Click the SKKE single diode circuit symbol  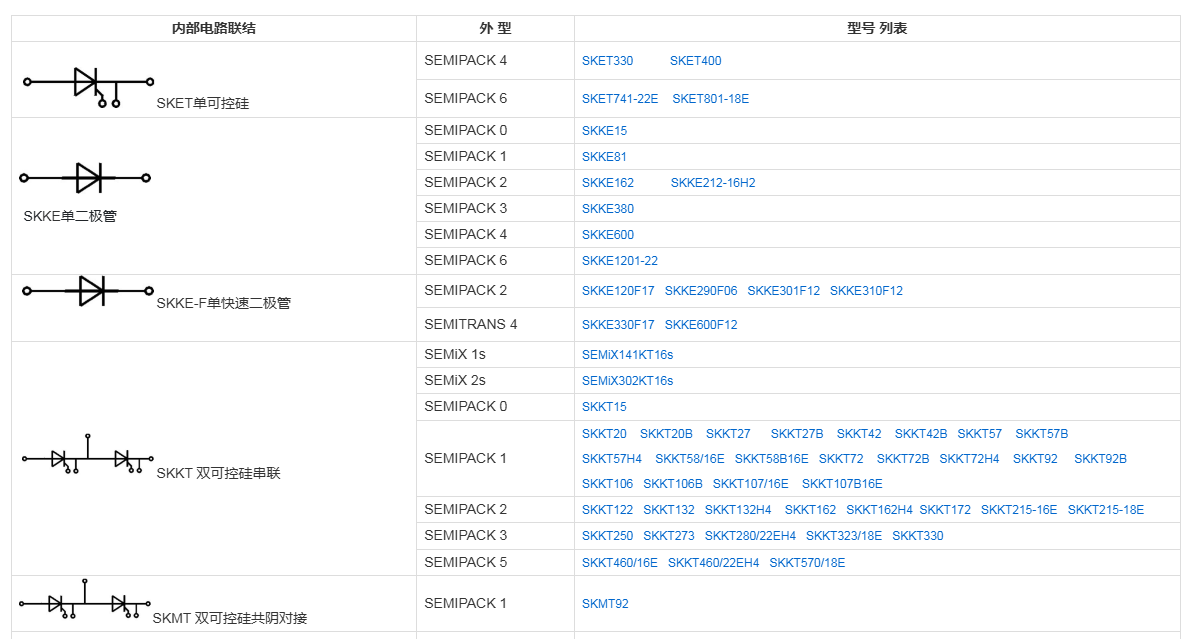[85, 178]
